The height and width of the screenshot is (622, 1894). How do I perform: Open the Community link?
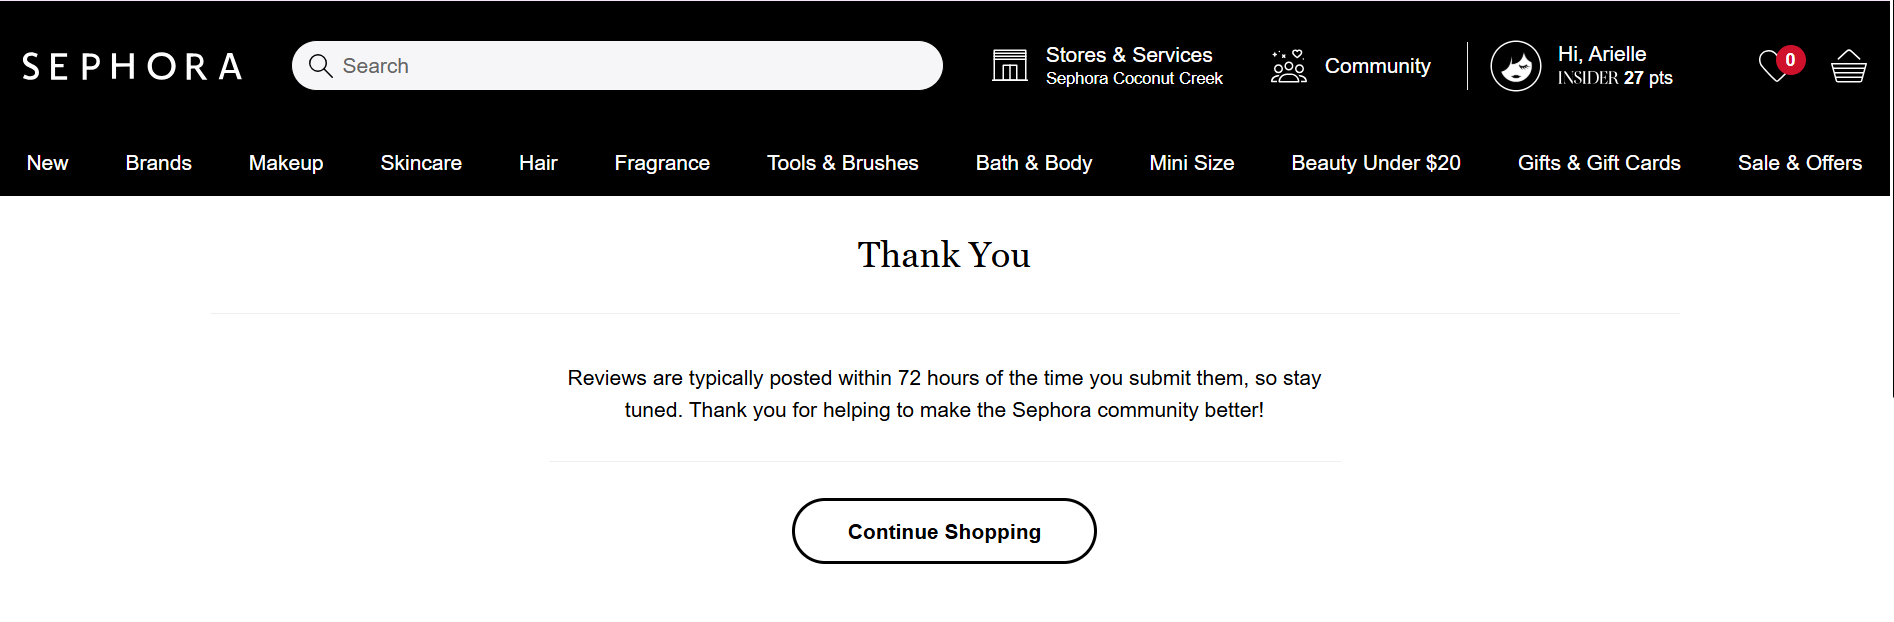tap(1377, 66)
